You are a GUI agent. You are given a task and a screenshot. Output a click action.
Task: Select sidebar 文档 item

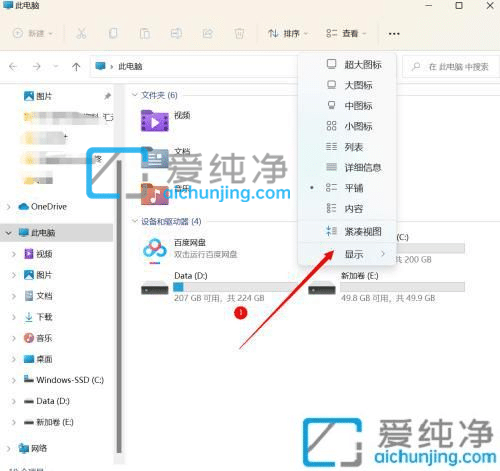38,296
